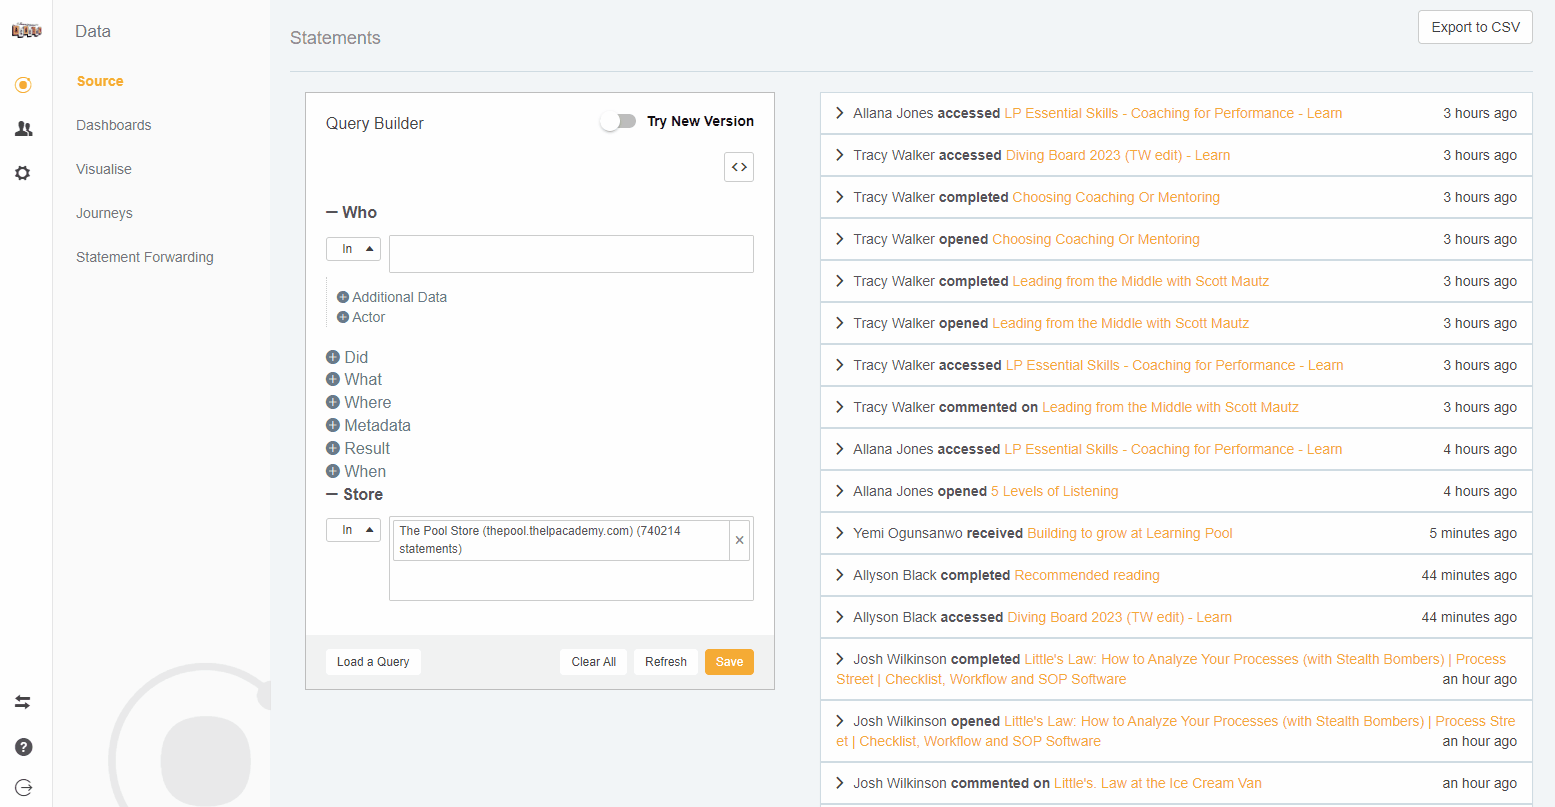Expand Josh Wilkinson opened Little's Law statement

840,721
